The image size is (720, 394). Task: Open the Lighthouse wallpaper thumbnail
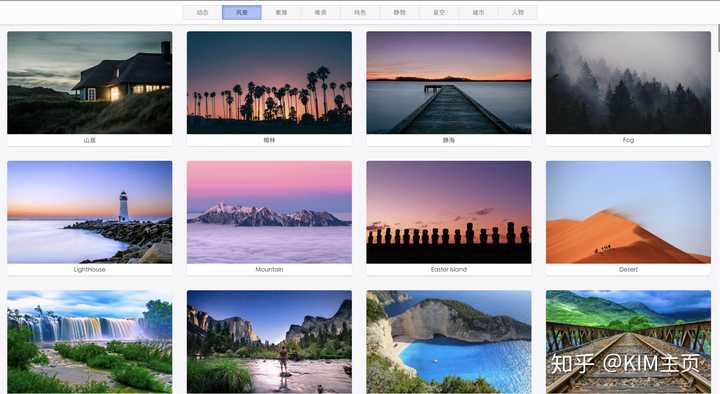90,212
